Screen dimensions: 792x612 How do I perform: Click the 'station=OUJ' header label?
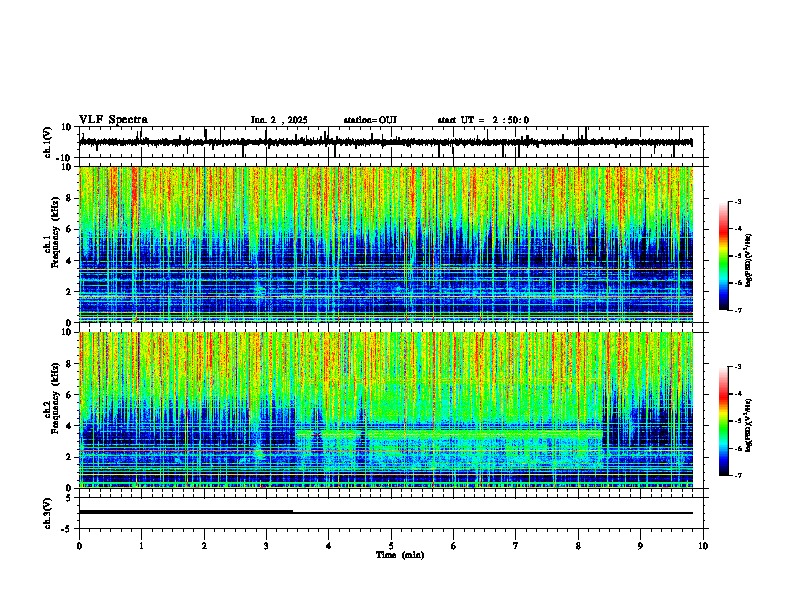point(370,120)
